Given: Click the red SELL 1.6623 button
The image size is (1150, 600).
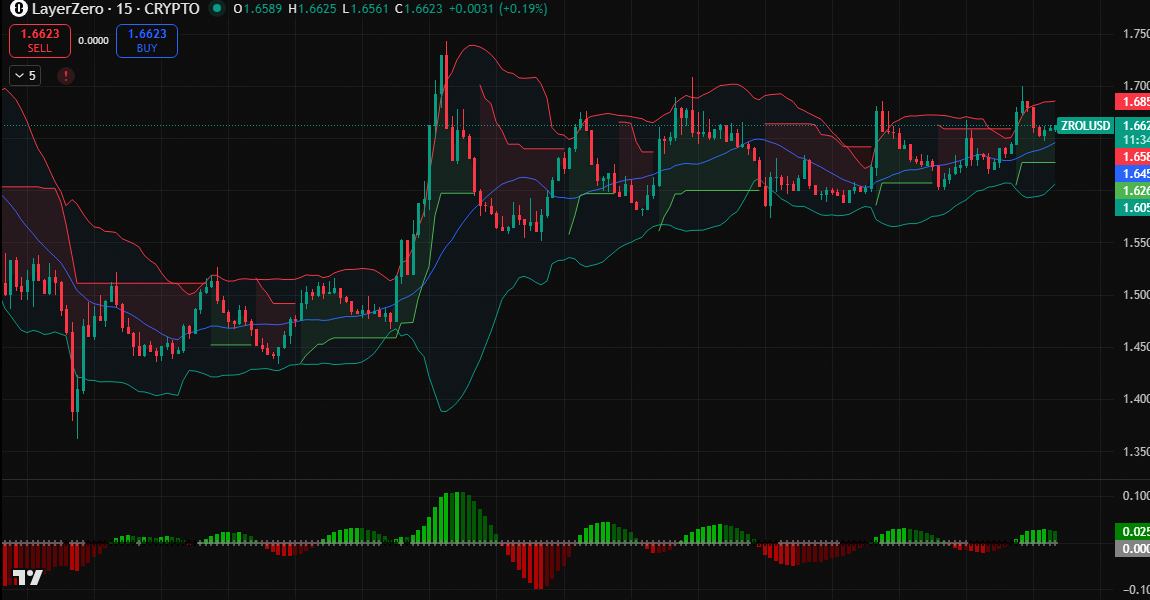Looking at the screenshot, I should [39, 40].
